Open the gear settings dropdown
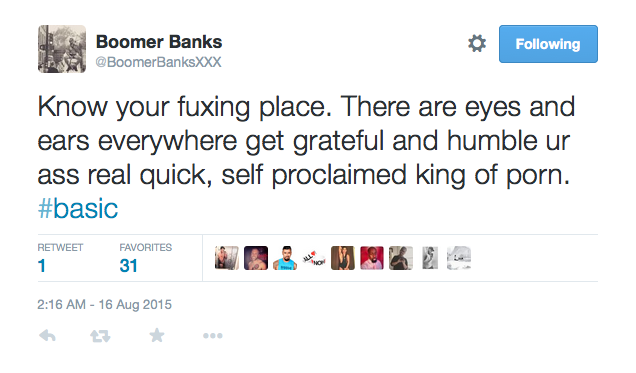 tap(477, 43)
